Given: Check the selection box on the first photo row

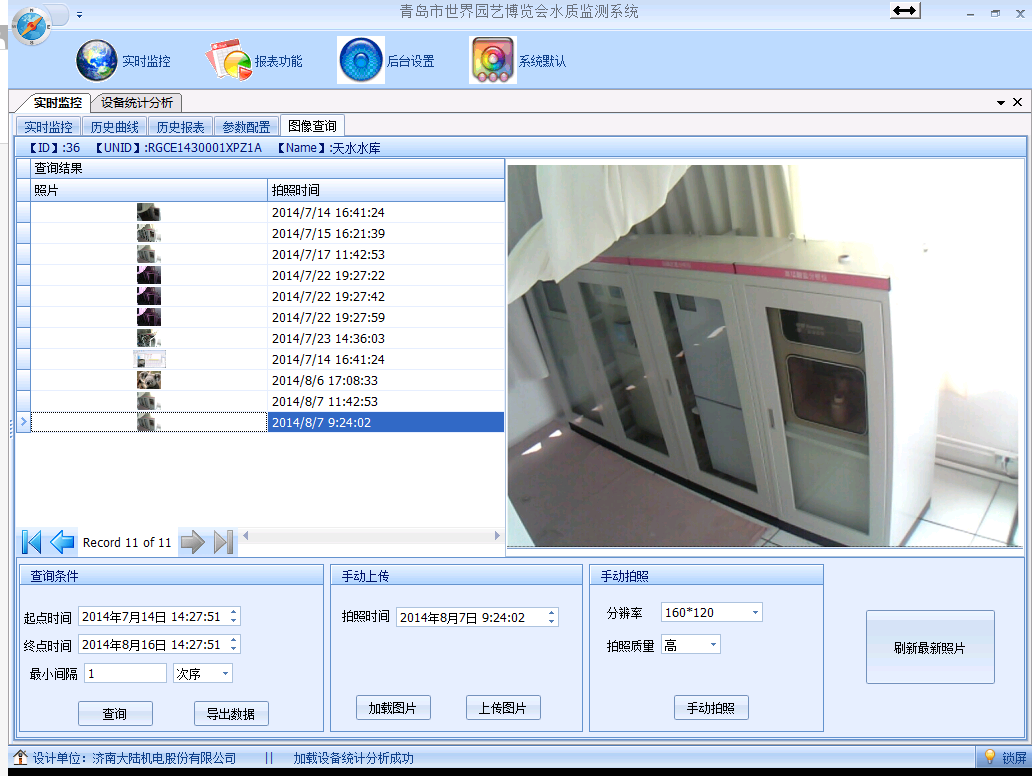Looking at the screenshot, I should [22, 211].
